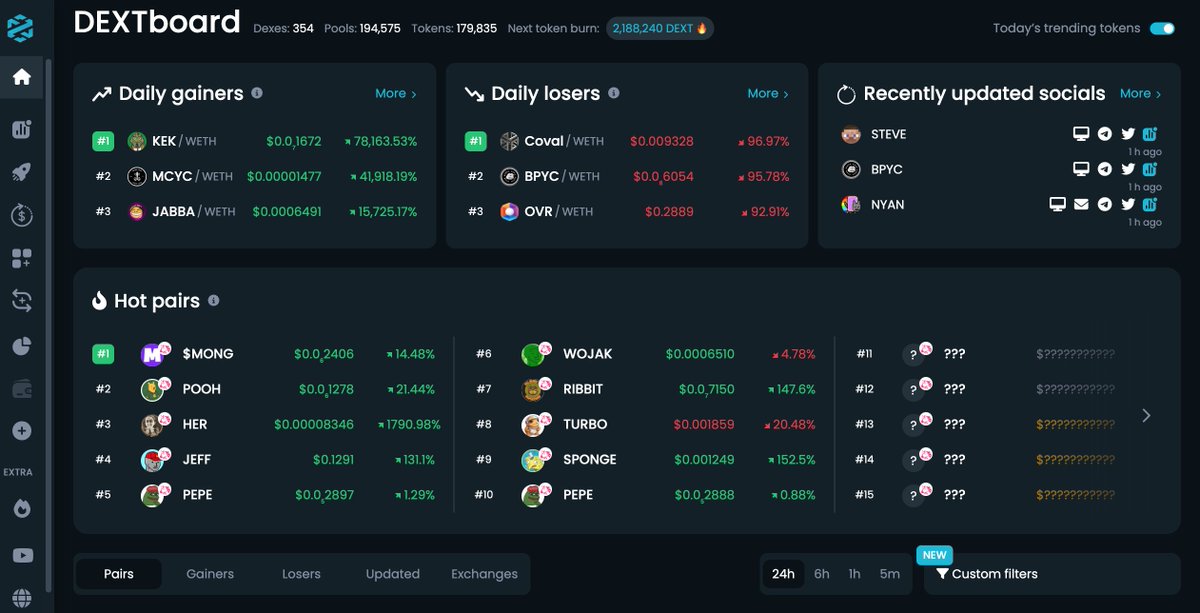Open MCYC / WETH gainer pair
Image resolution: width=1200 pixels, height=613 pixels.
coord(256,176)
